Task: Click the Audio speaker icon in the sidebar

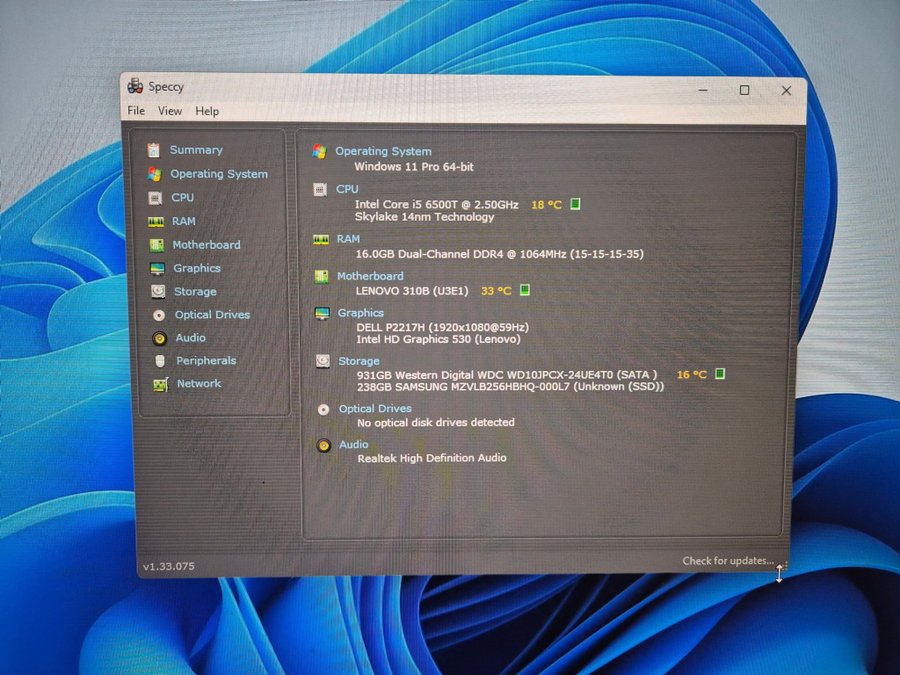Action: [159, 338]
